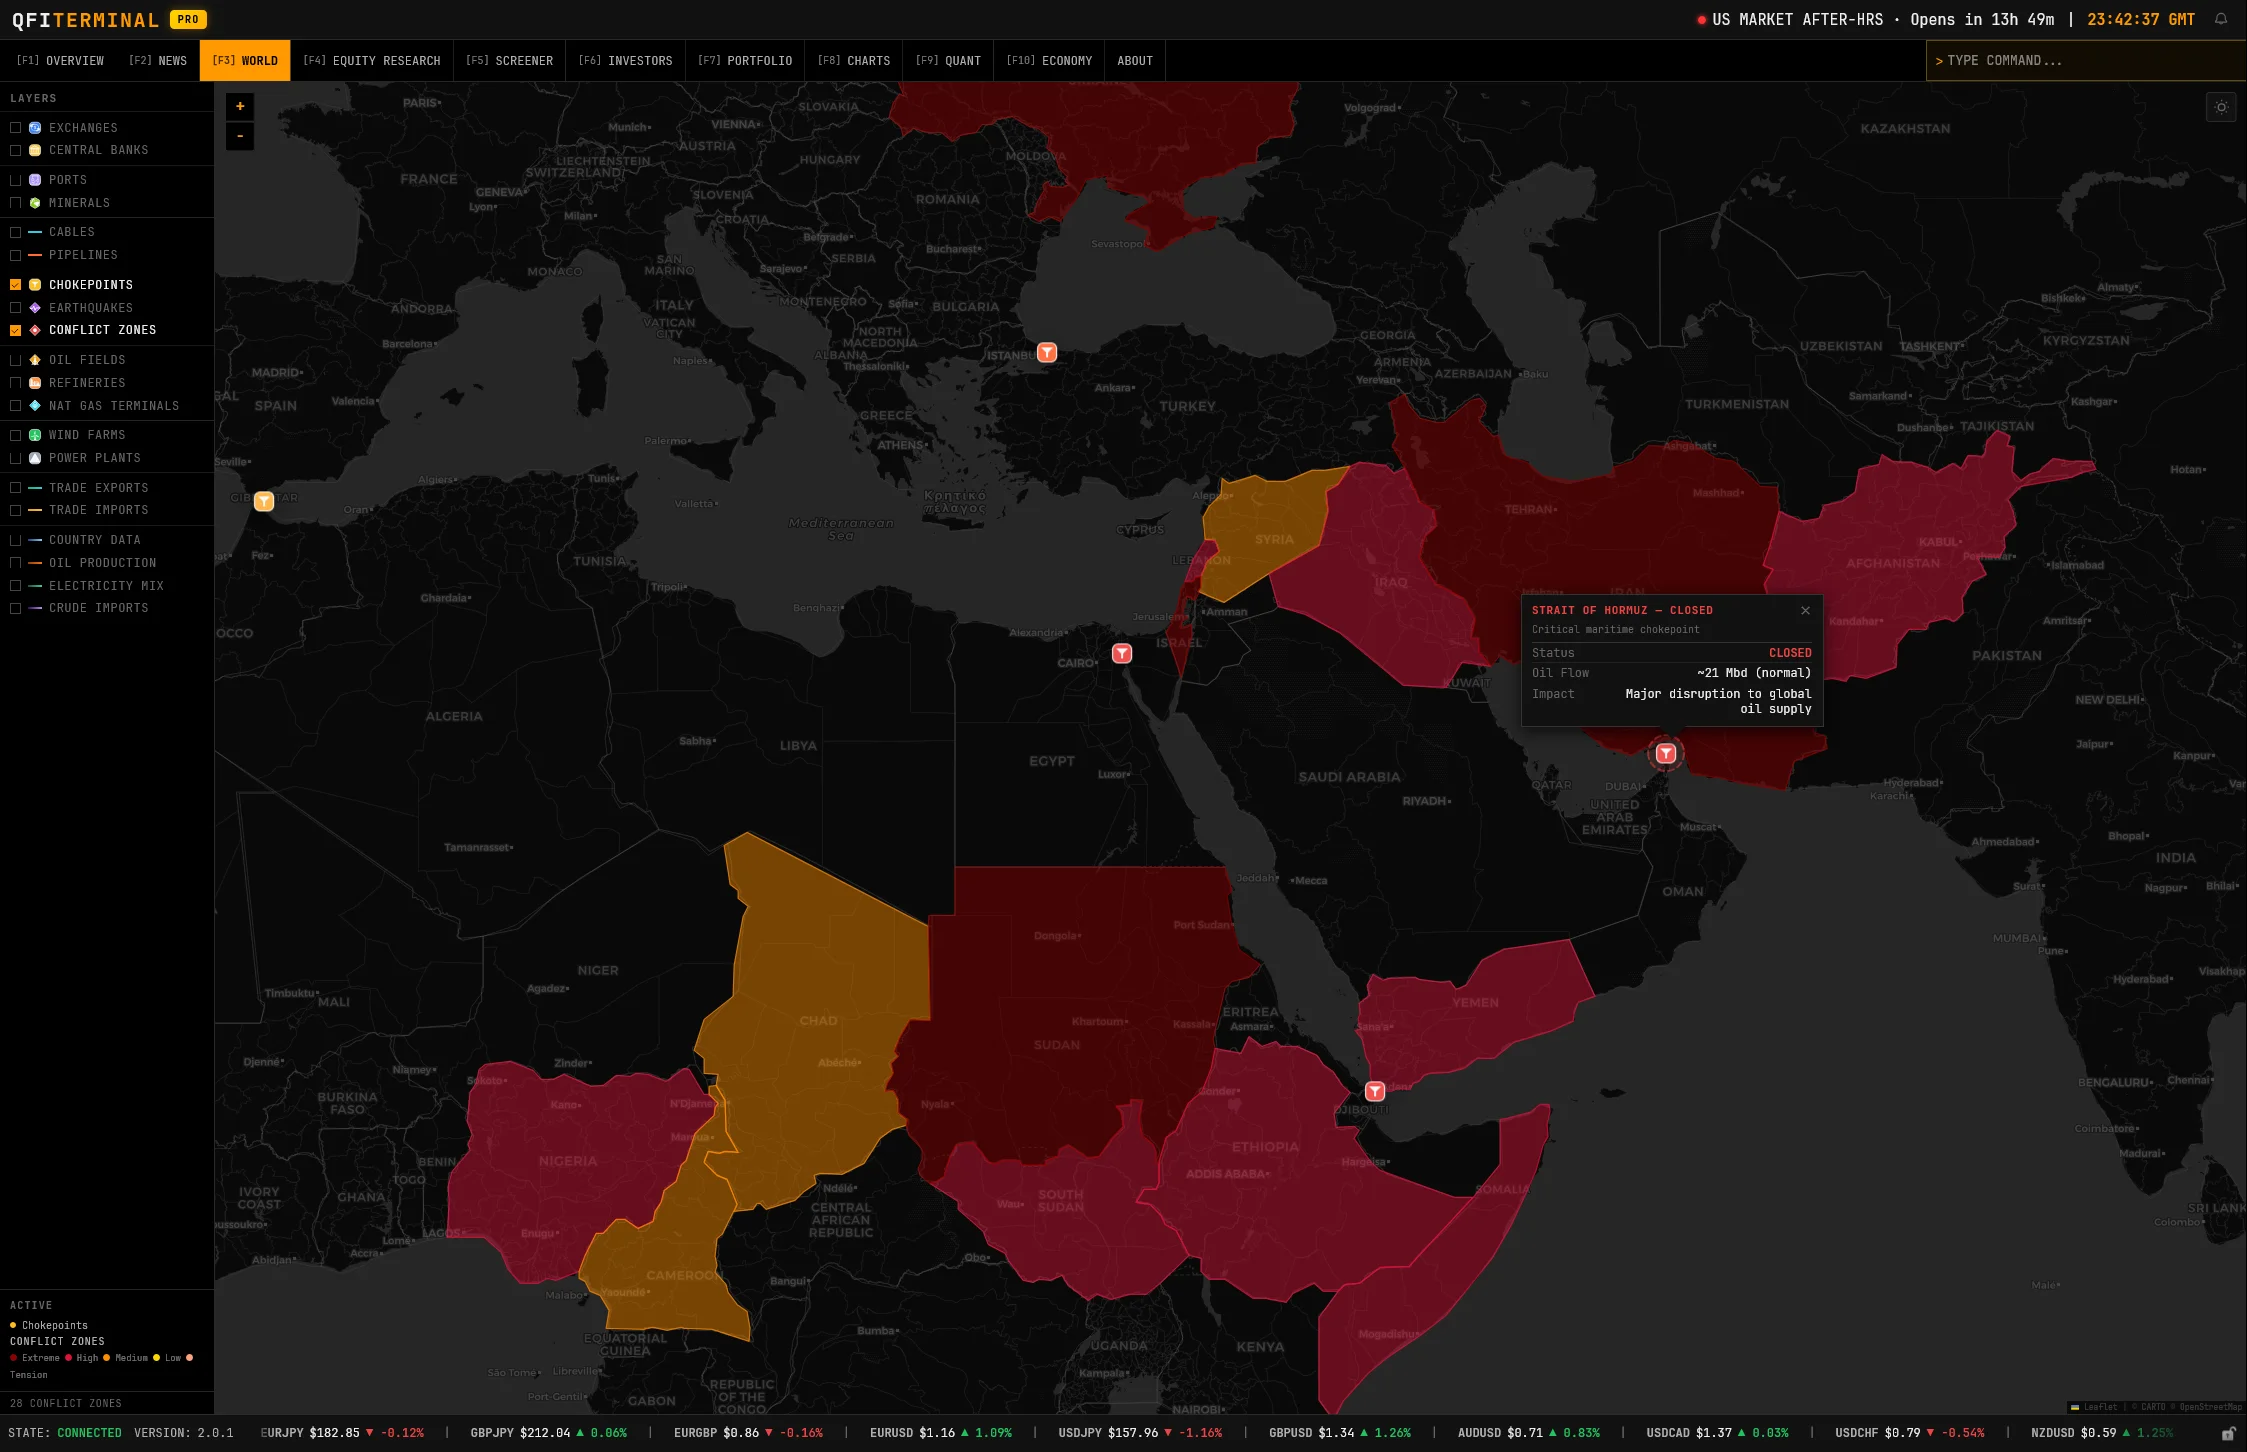Image resolution: width=2247 pixels, height=1452 pixels.
Task: Enable the Oil Fields layer checkbox
Action: 15,359
